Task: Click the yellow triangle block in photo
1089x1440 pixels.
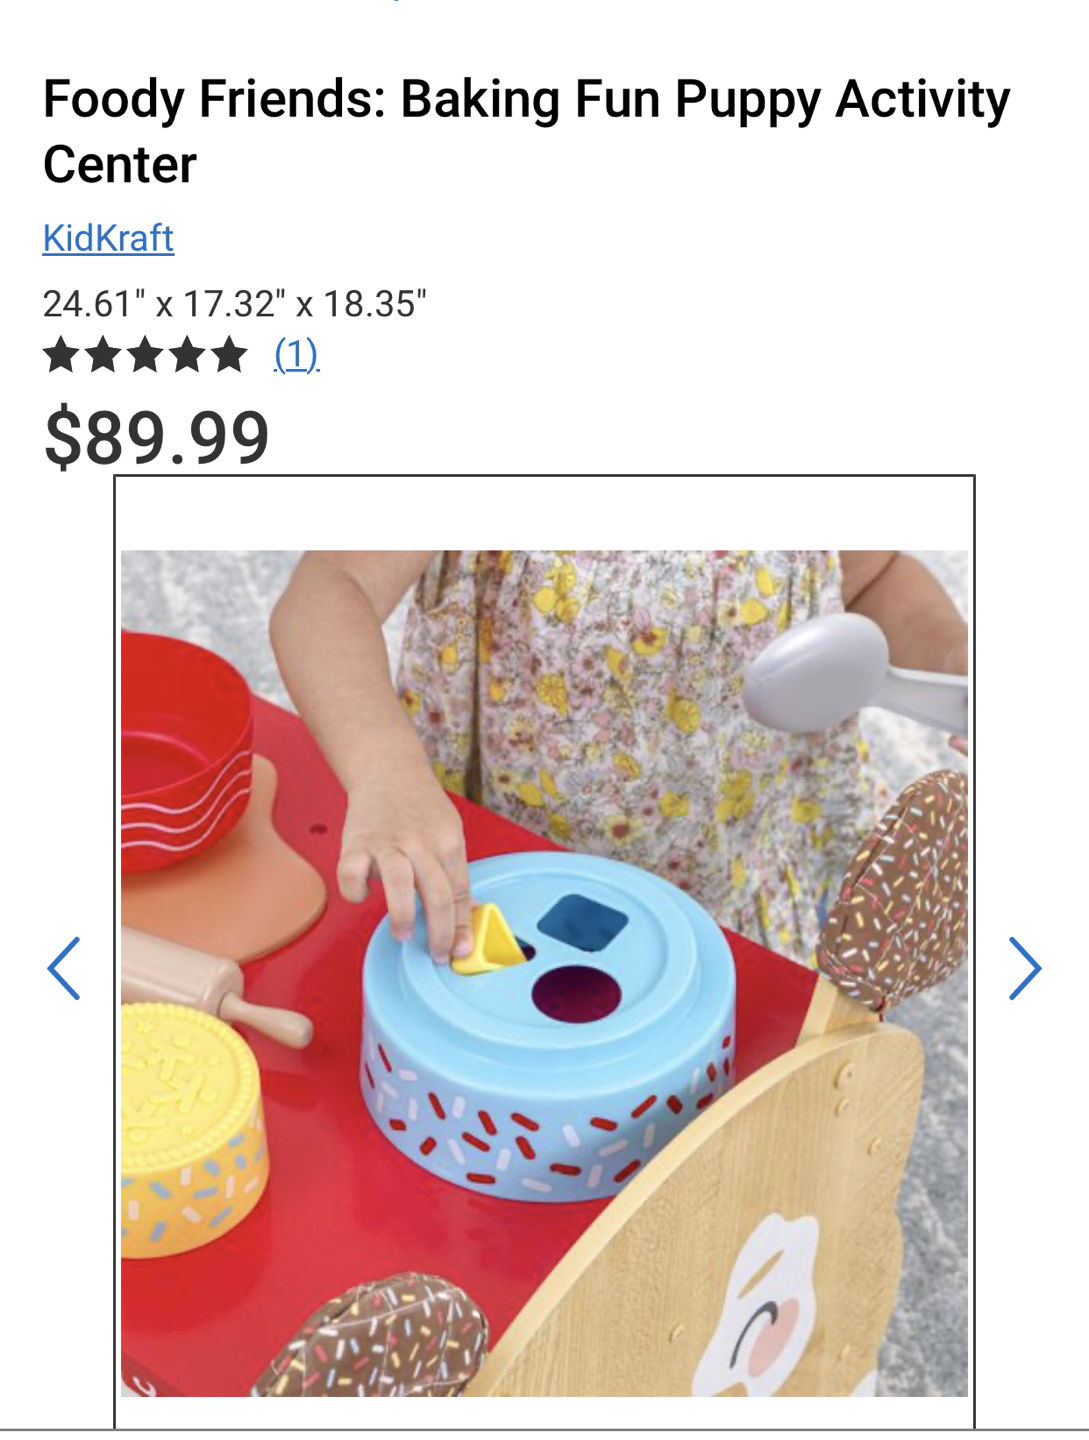Action: click(488, 941)
